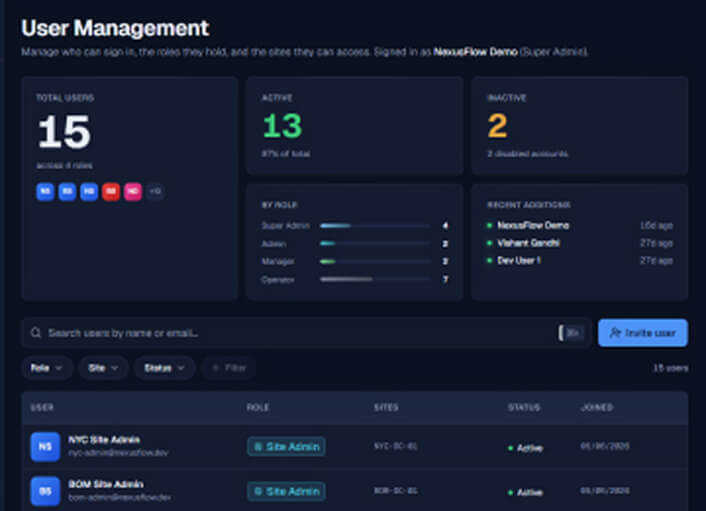Screen dimensions: 706x511
Task: Click the pink avatar chip in Total Users card
Action: click(133, 191)
